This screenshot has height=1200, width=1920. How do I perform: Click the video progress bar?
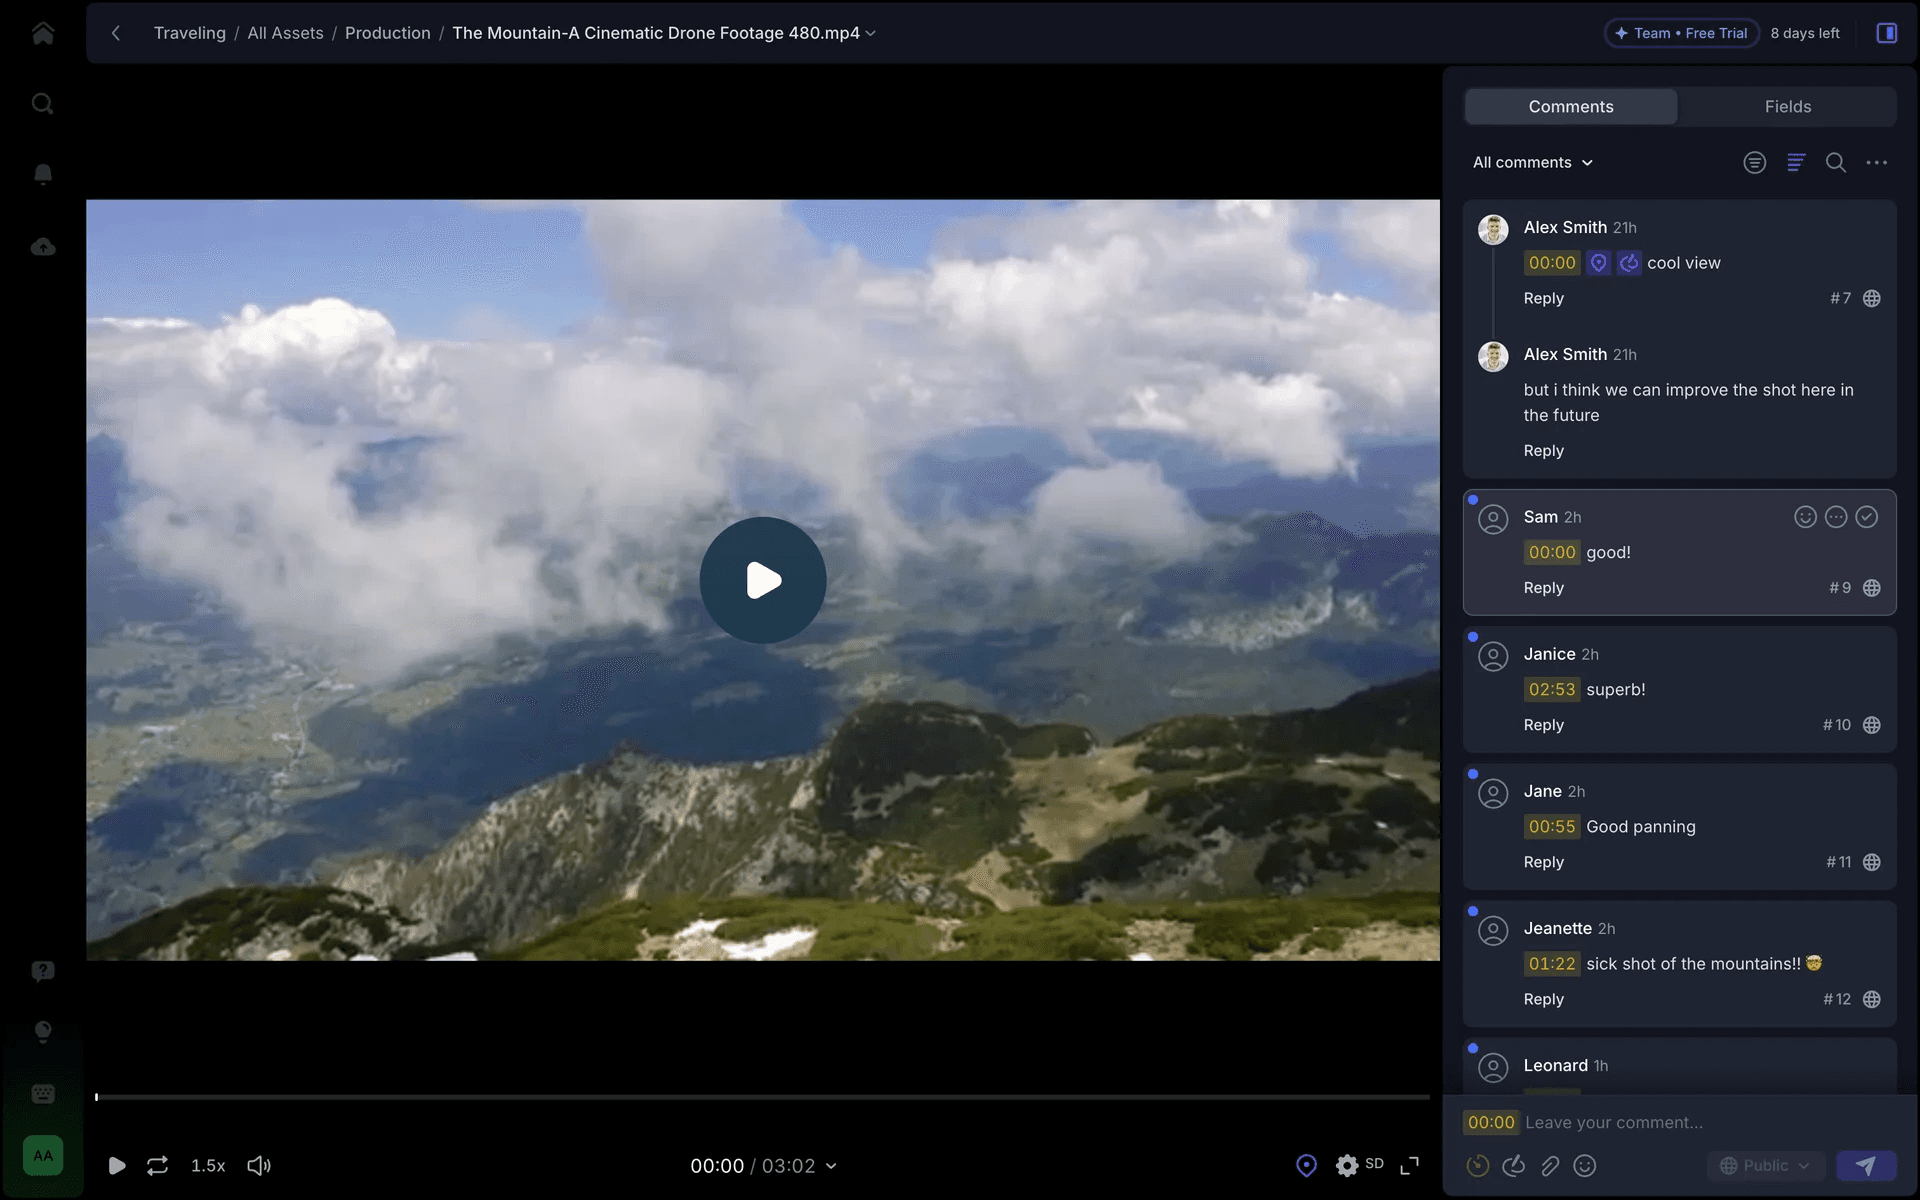(762, 1097)
